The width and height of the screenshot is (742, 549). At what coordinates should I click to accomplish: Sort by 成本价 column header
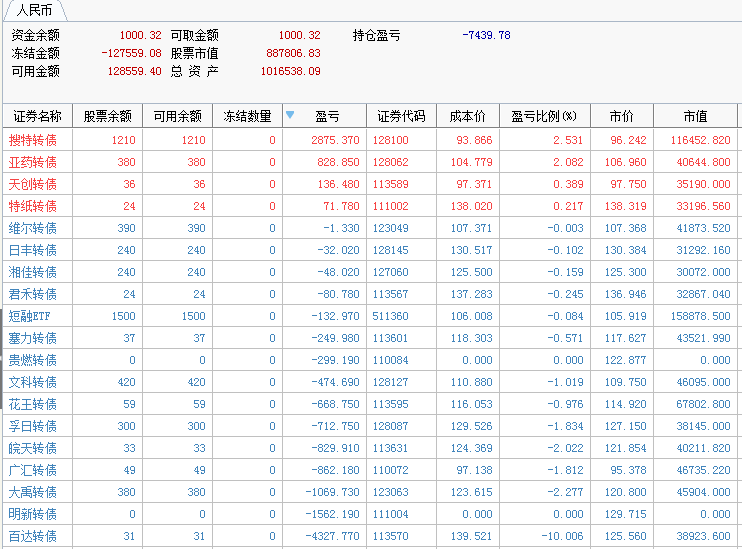[x=468, y=116]
